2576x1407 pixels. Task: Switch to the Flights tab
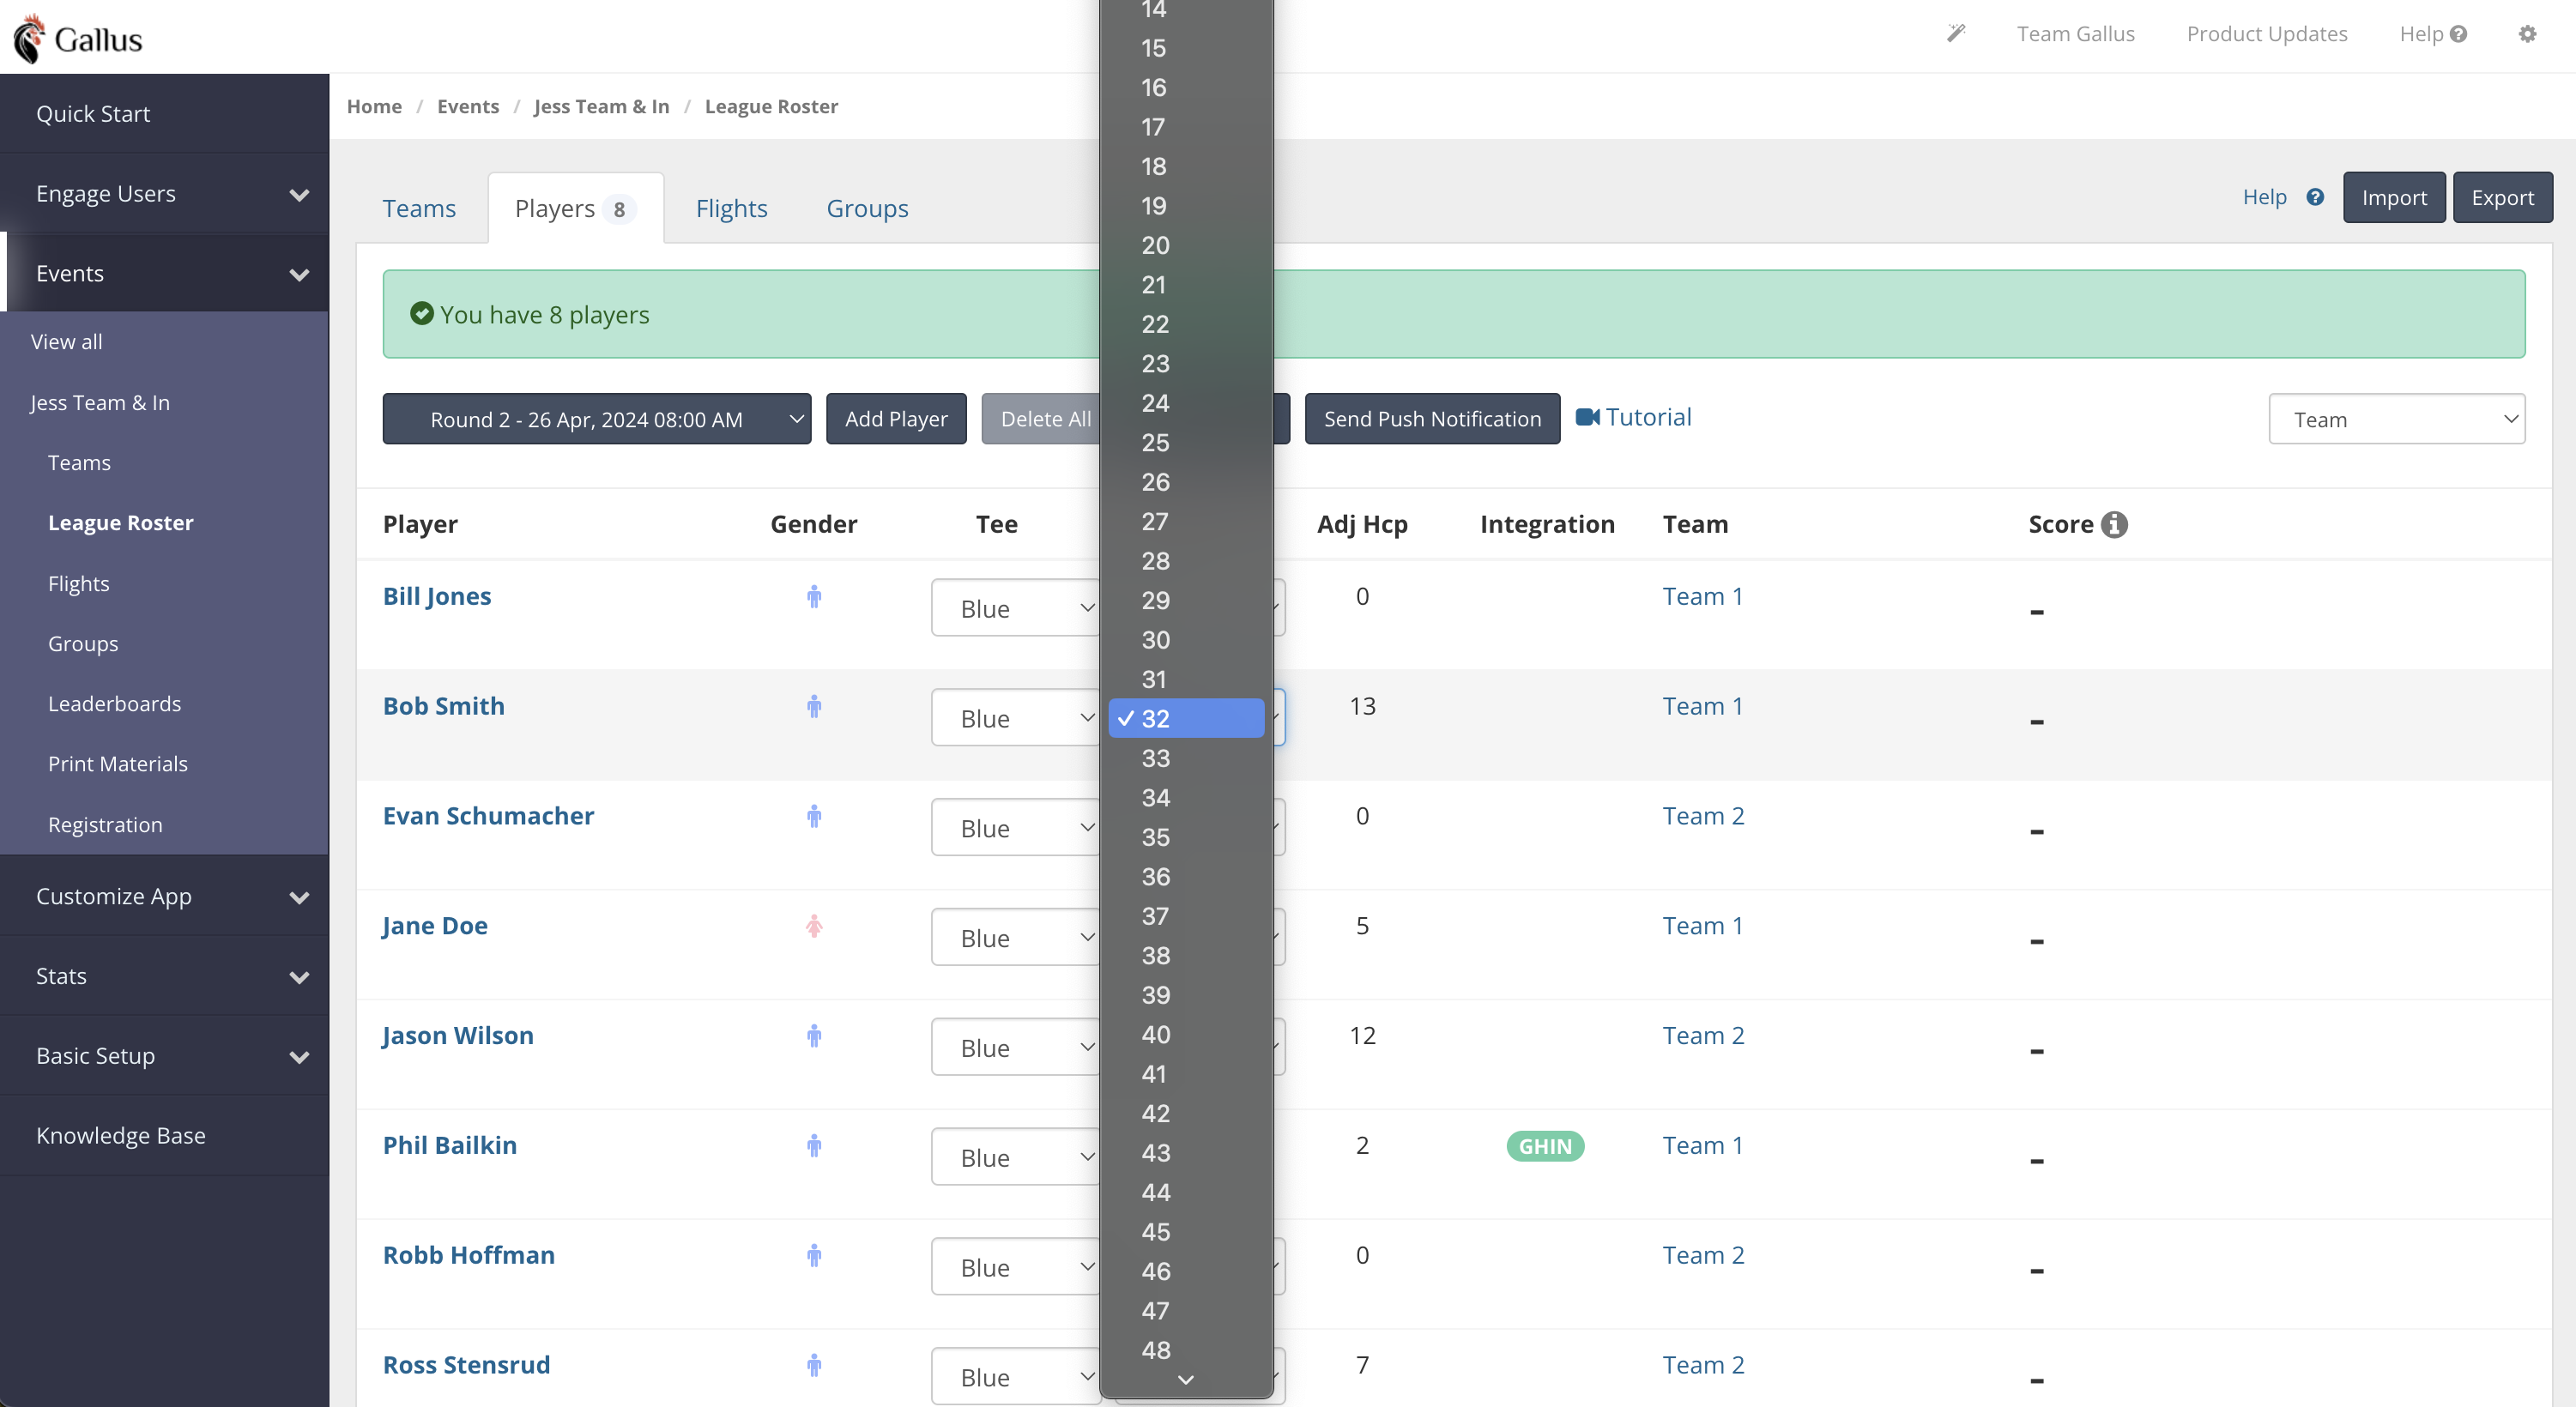click(x=731, y=208)
